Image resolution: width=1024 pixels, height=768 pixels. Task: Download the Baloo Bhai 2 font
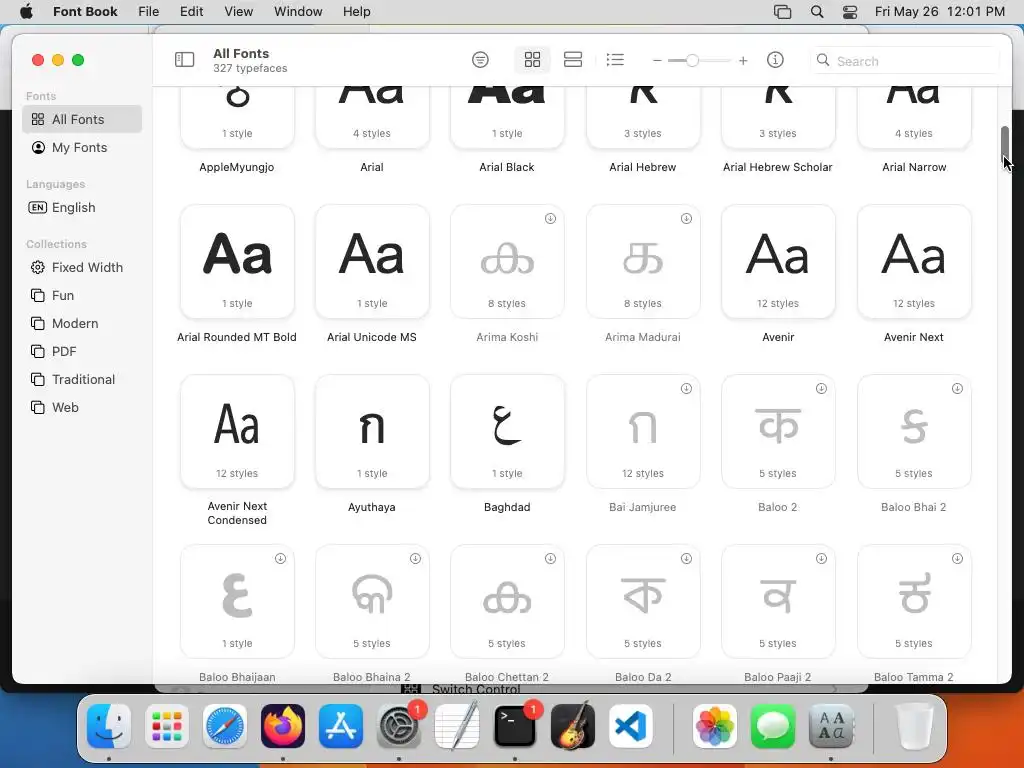click(x=957, y=389)
